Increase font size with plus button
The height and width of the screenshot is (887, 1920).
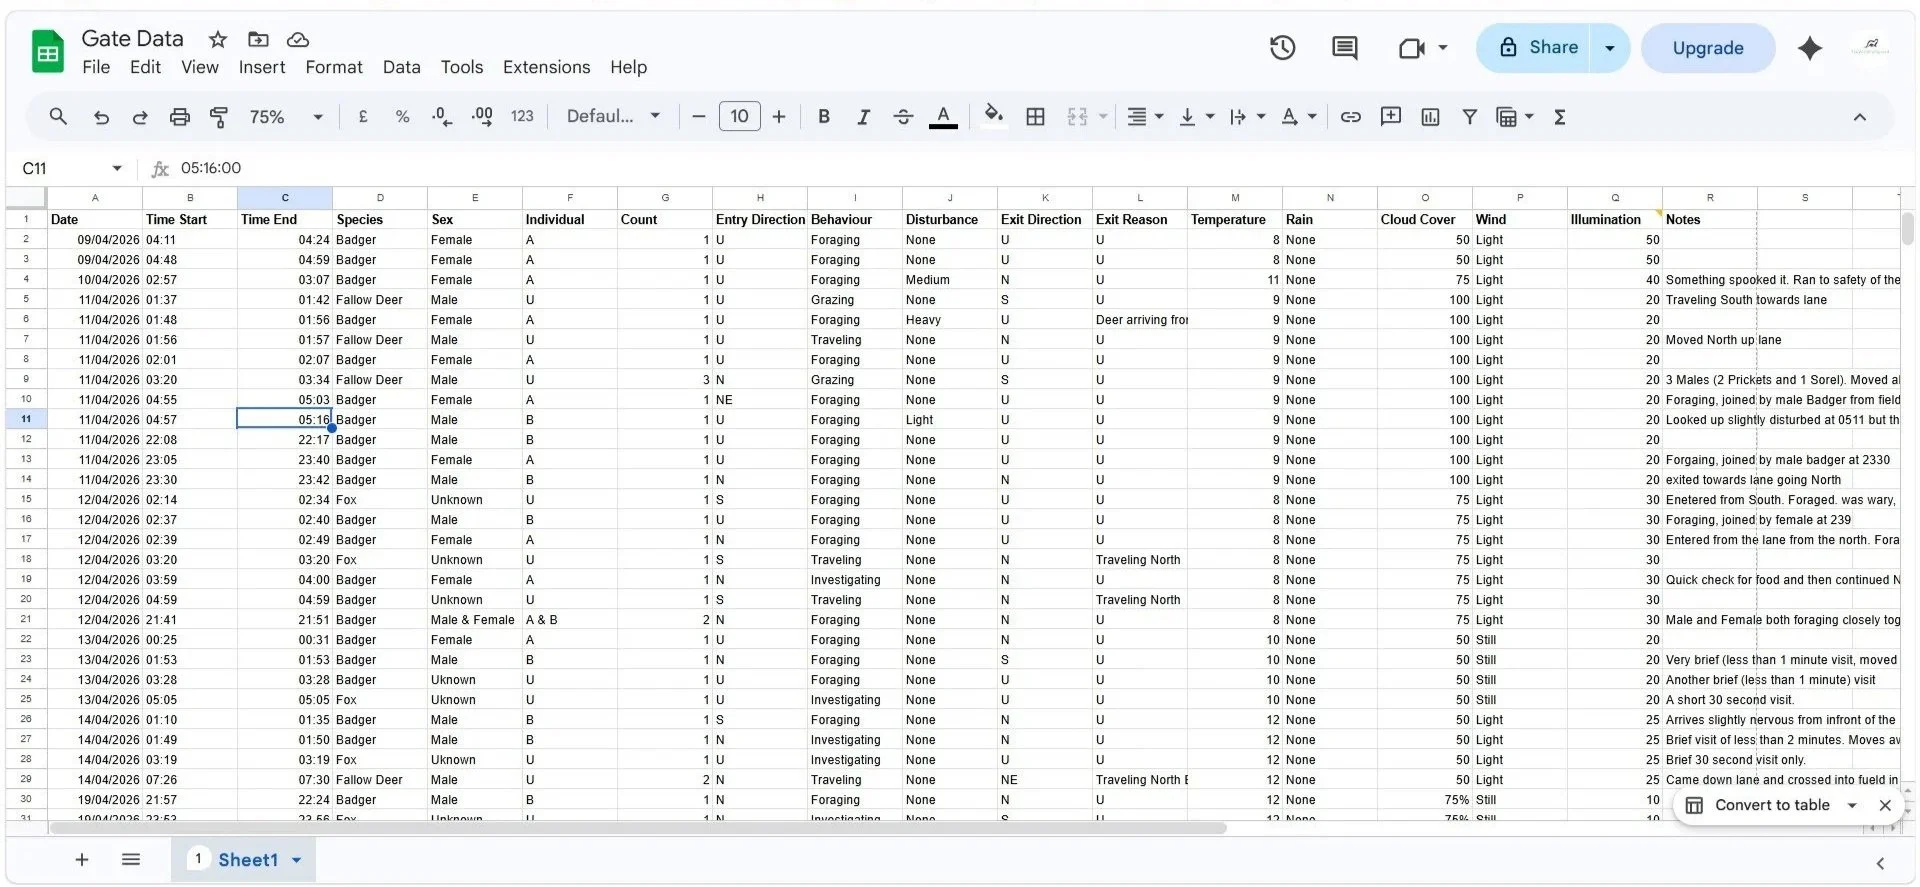[779, 117]
